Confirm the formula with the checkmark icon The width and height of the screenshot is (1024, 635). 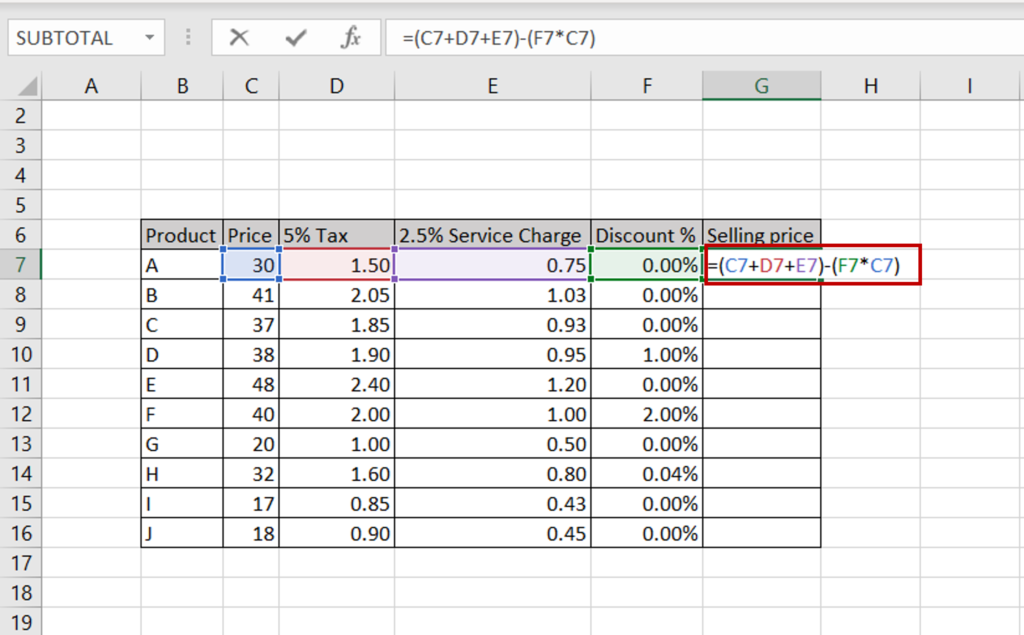coord(295,38)
